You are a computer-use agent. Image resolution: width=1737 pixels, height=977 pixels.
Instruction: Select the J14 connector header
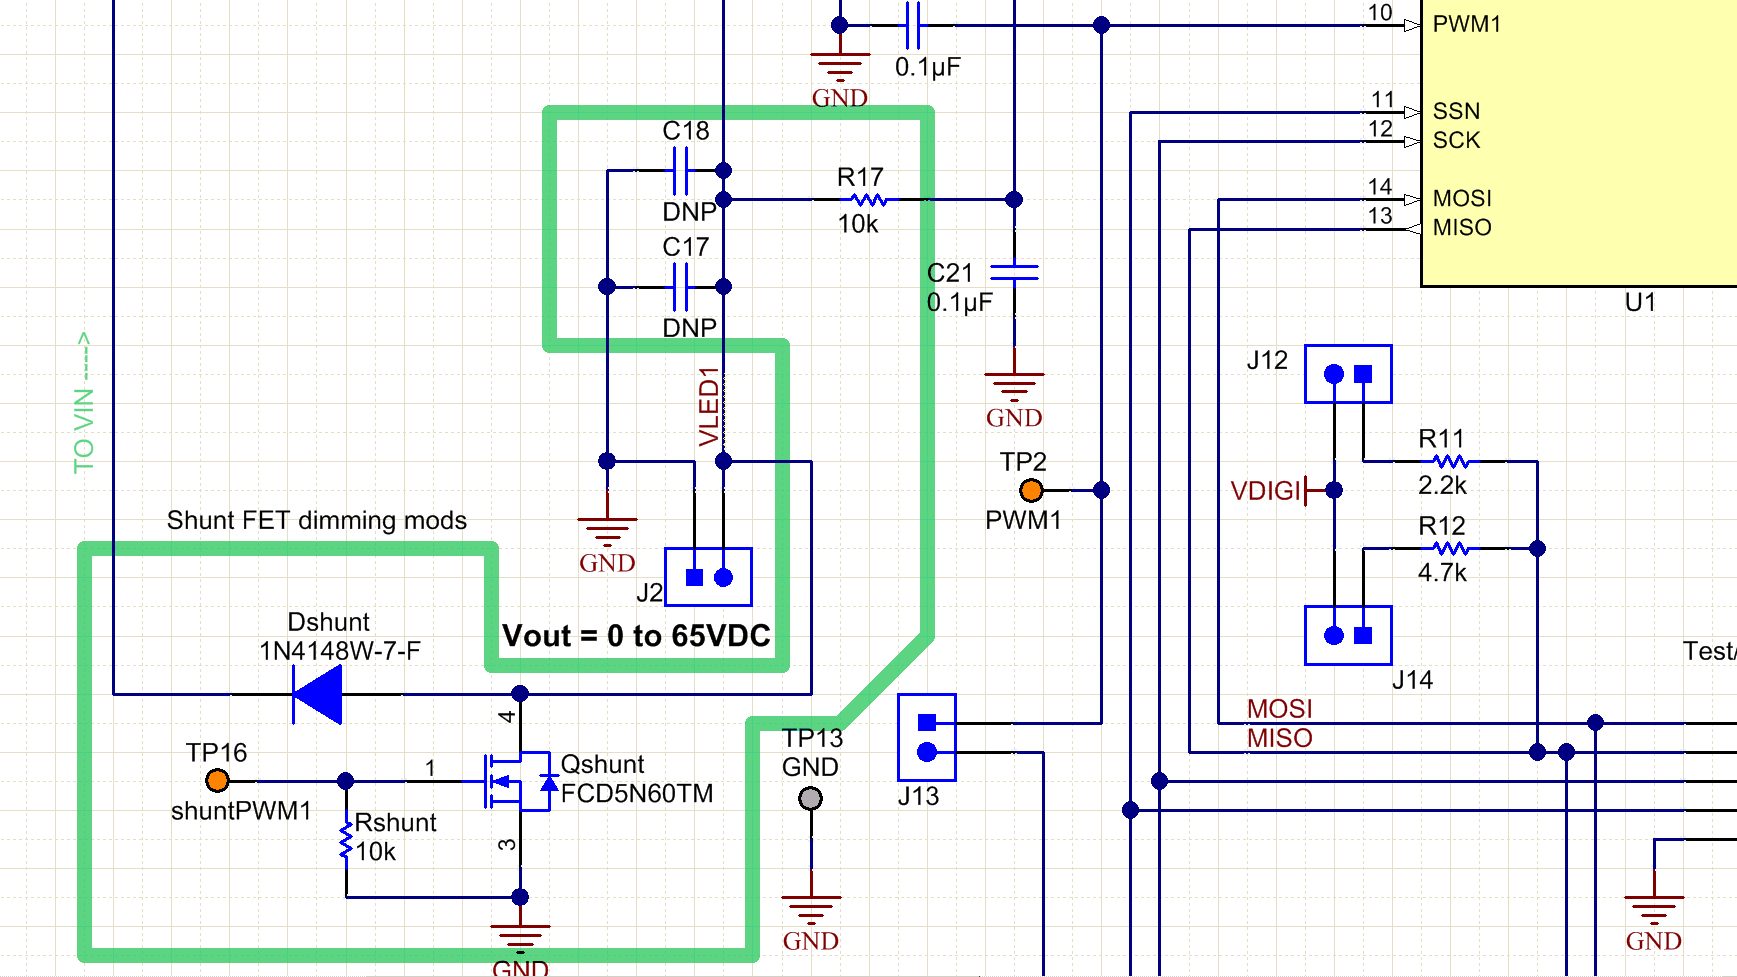pos(1347,633)
